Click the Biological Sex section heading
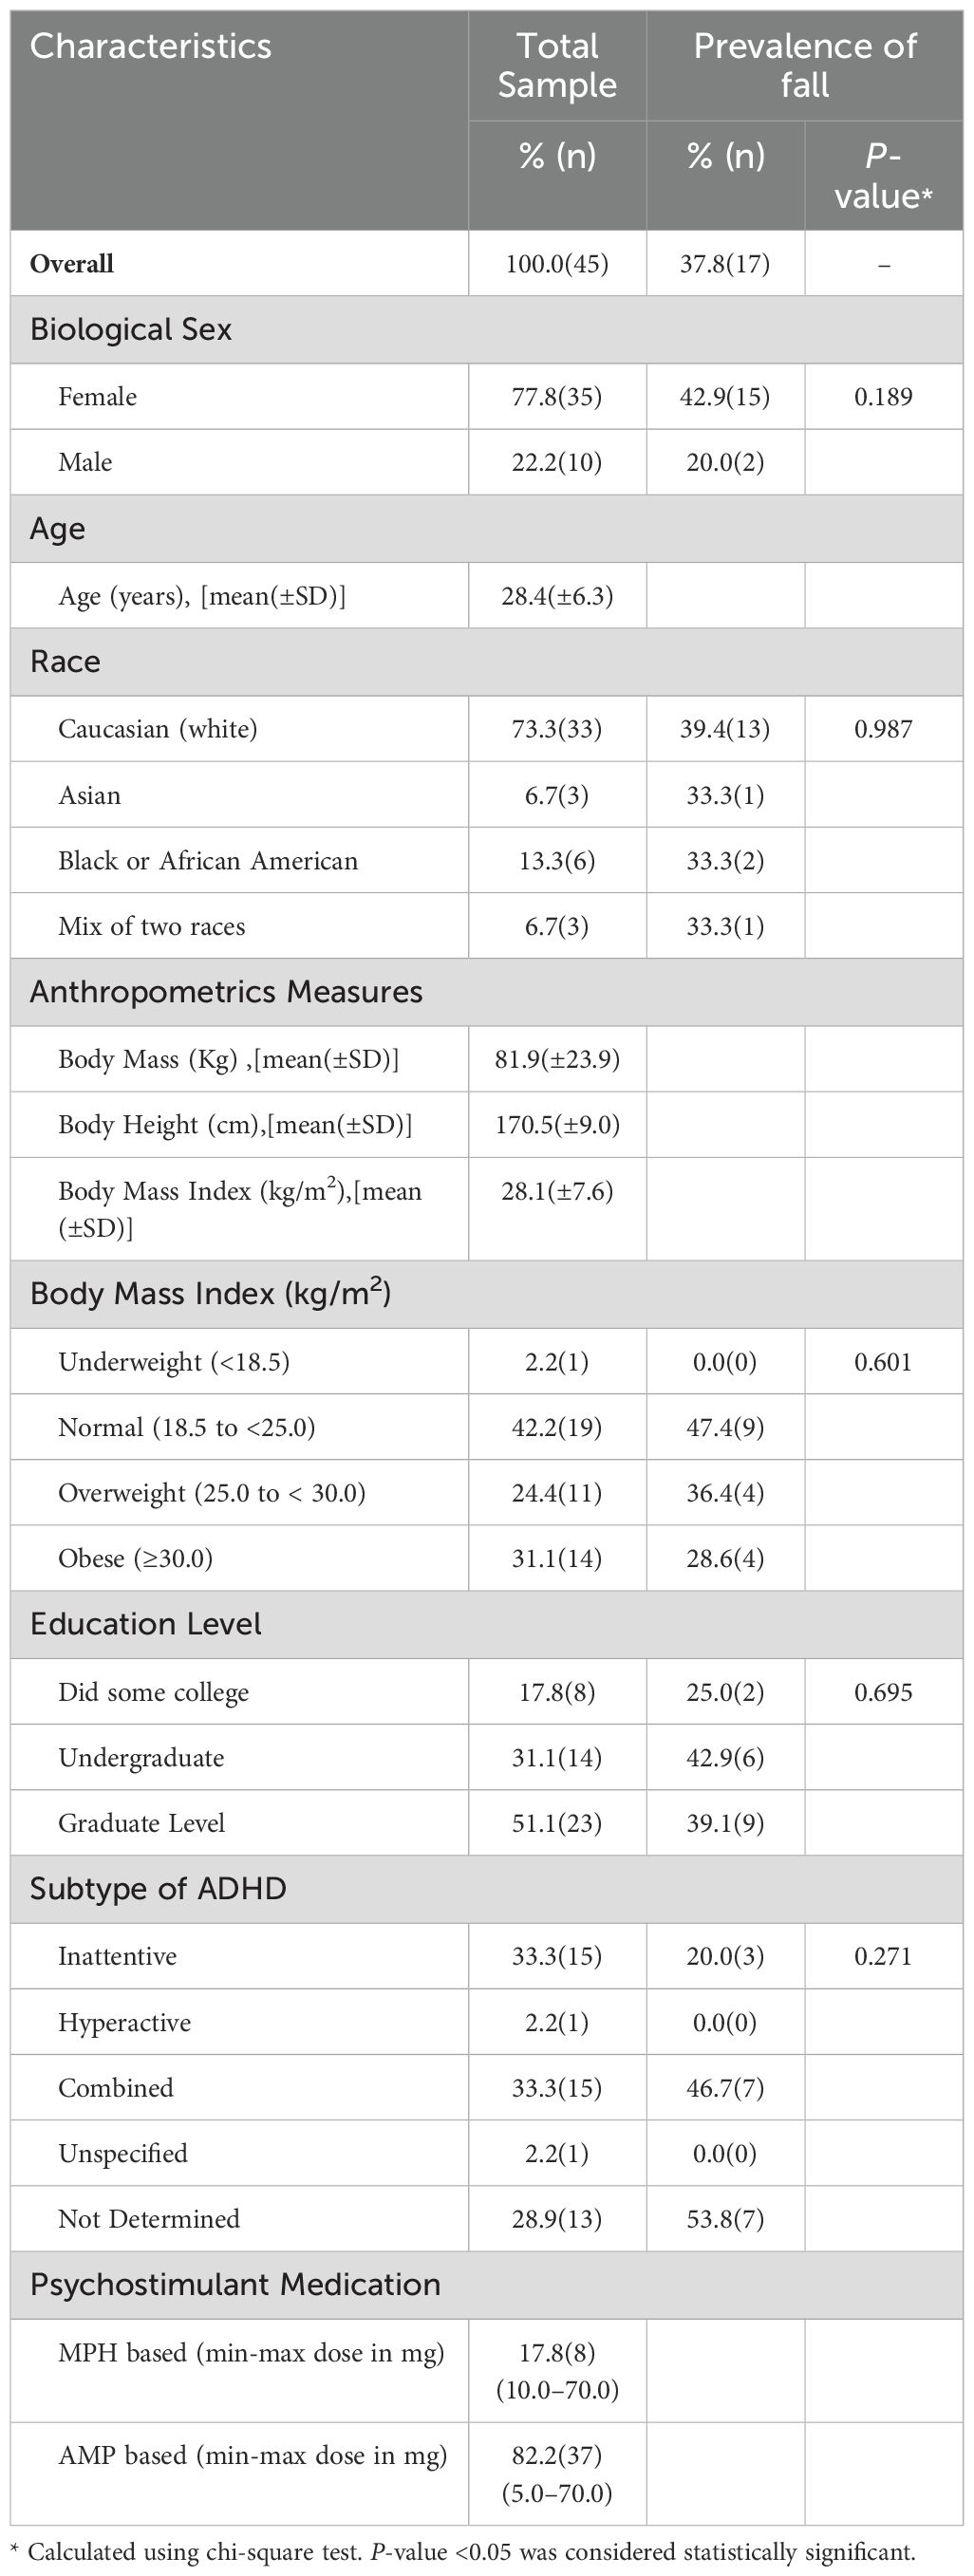The image size is (974, 2576). (131, 329)
